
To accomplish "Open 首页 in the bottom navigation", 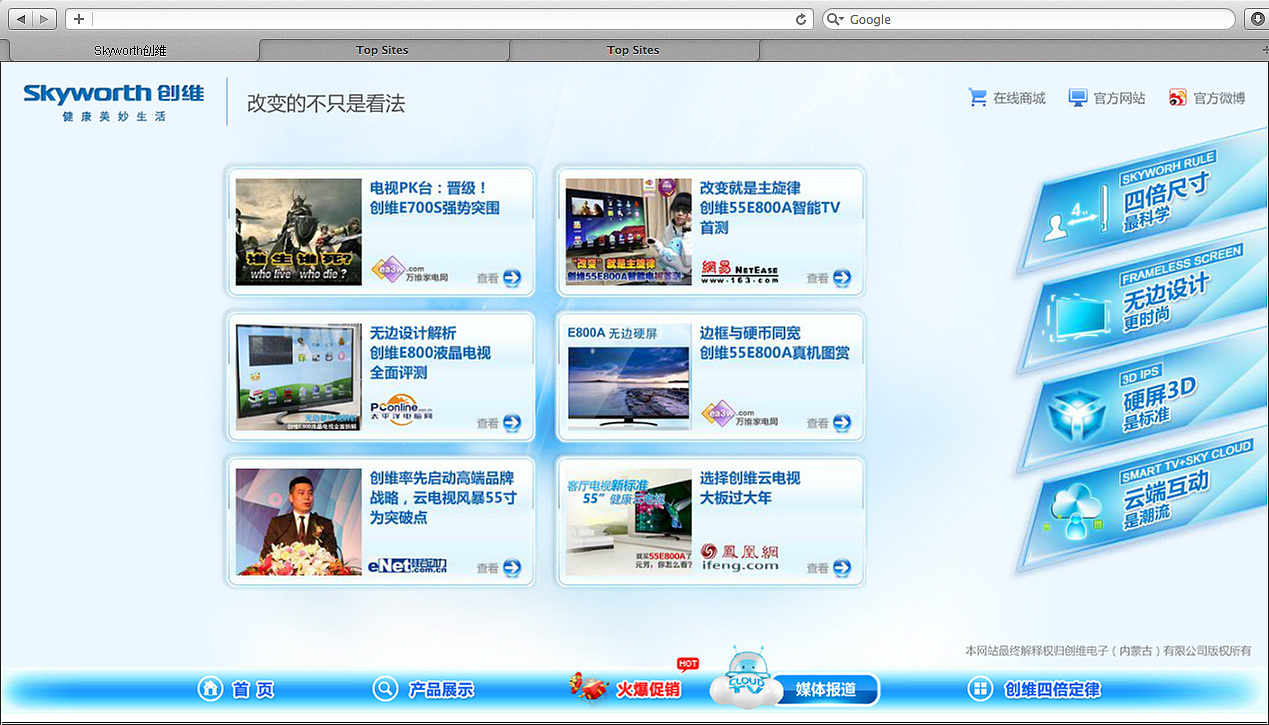I will [x=252, y=689].
